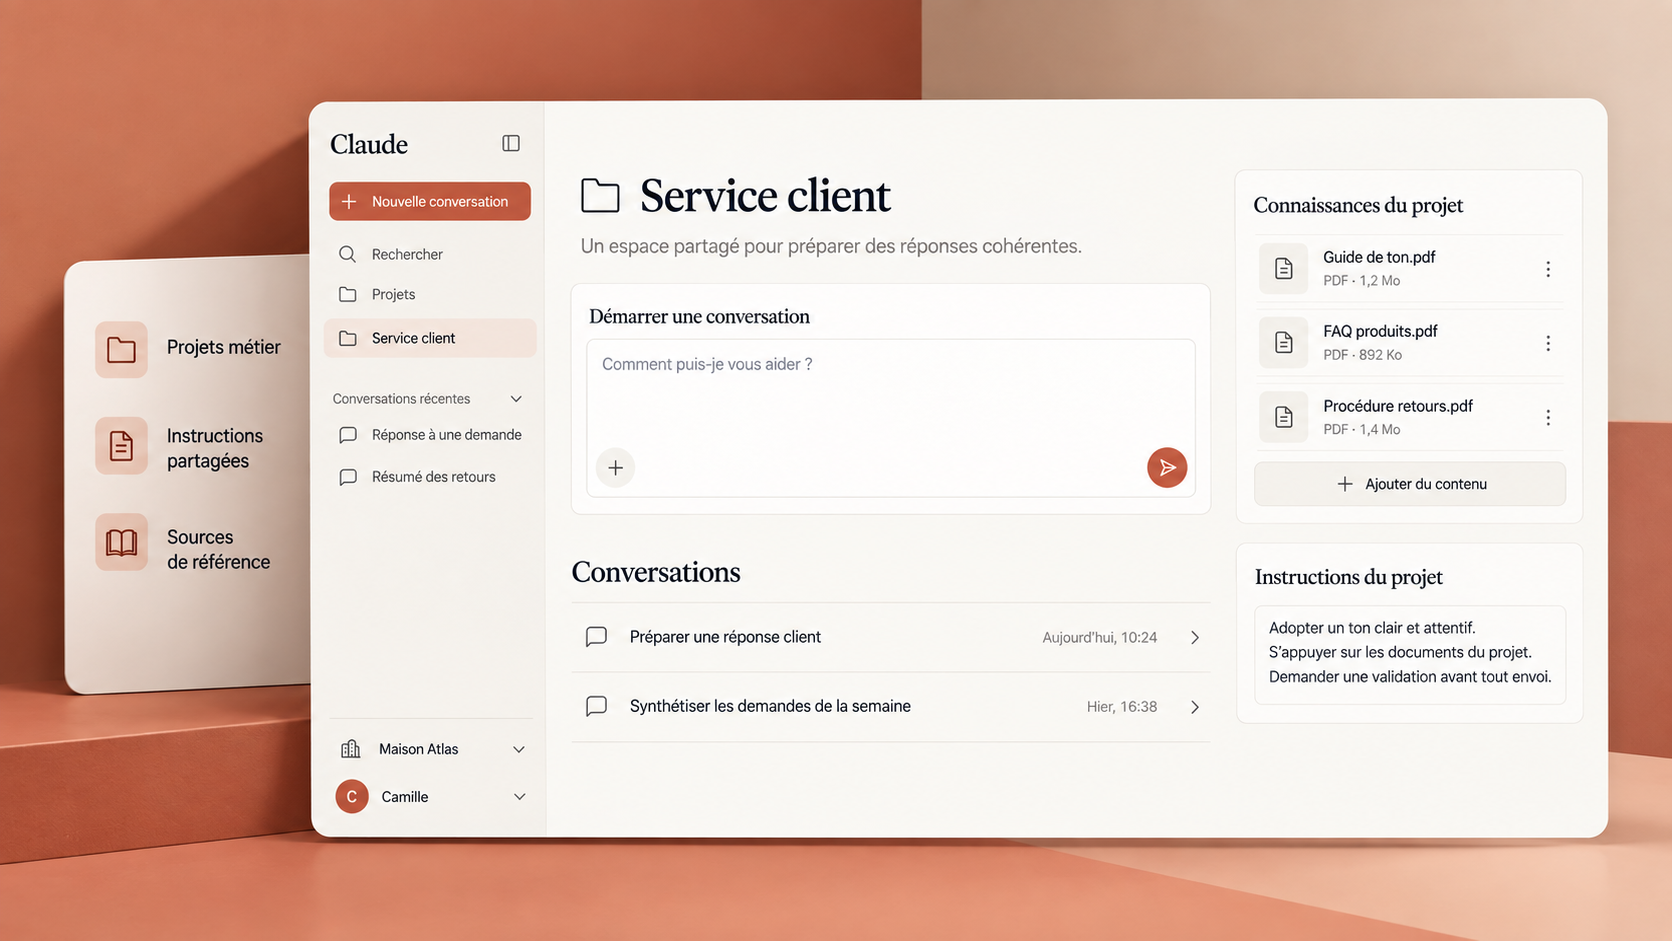The image size is (1672, 941).
Task: Click the large folder icon next to Service client title
Action: pyautogui.click(x=600, y=195)
